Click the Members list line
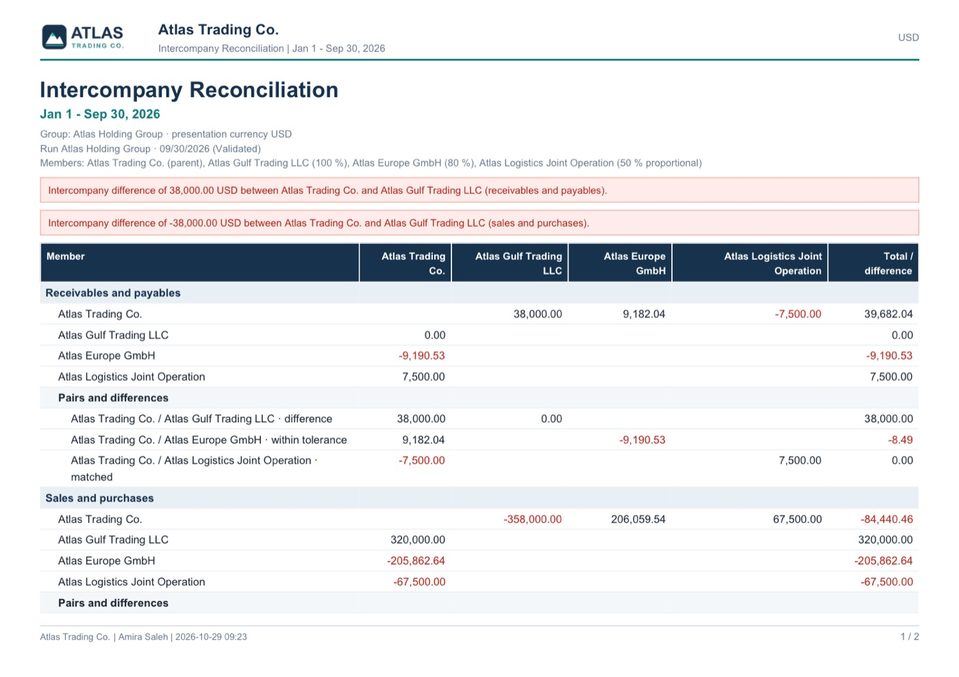 (371, 163)
